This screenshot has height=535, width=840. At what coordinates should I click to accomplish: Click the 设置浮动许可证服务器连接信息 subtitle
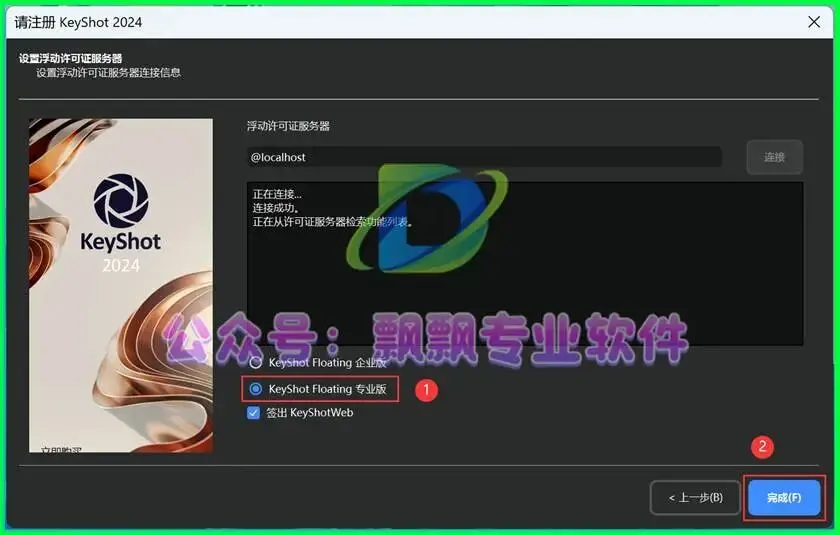point(109,73)
